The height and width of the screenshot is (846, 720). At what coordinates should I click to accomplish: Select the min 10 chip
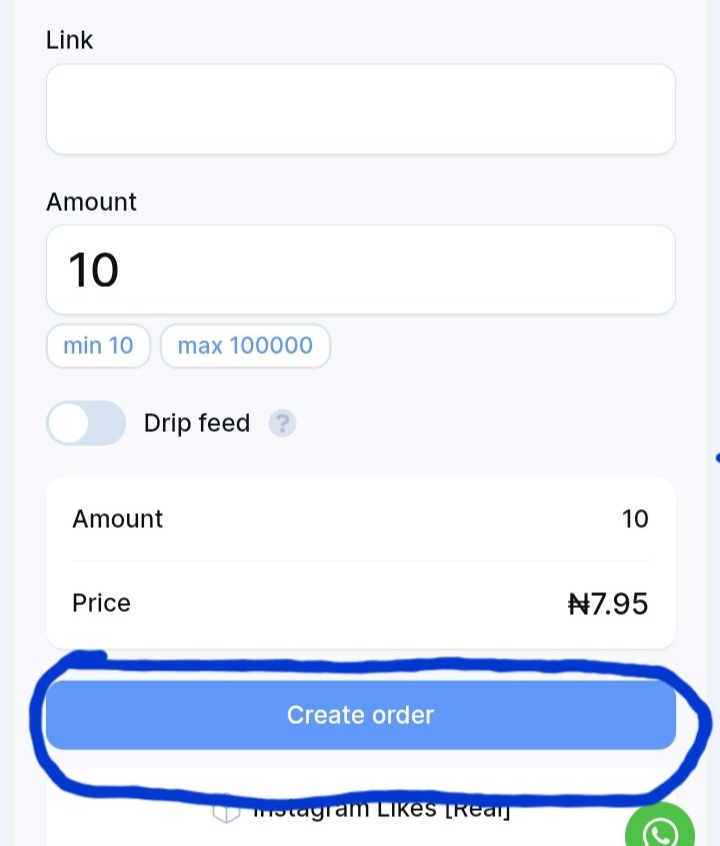(98, 346)
